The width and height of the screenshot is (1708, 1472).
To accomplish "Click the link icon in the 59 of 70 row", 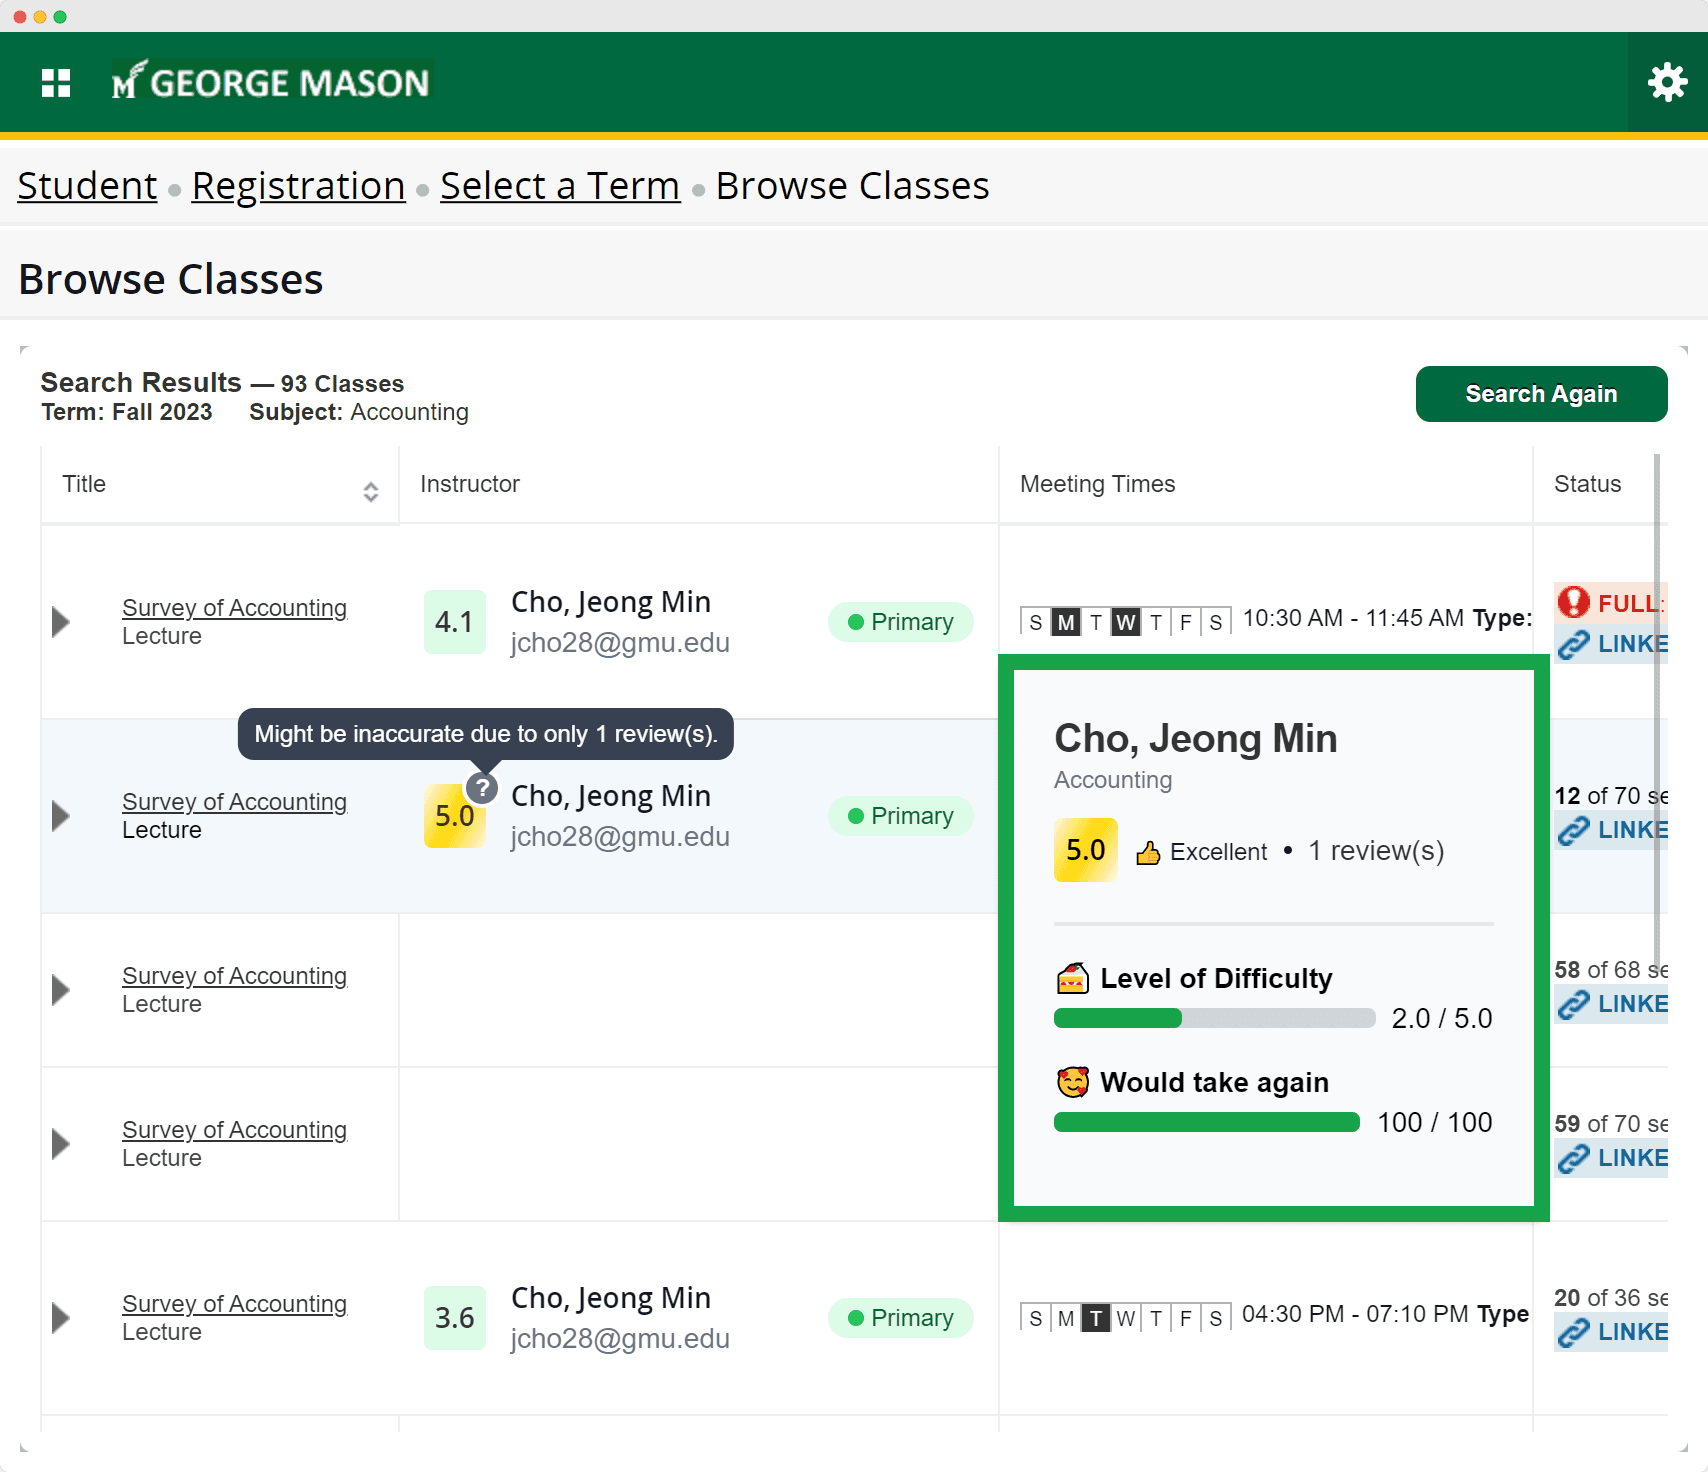I will pos(1573,1159).
